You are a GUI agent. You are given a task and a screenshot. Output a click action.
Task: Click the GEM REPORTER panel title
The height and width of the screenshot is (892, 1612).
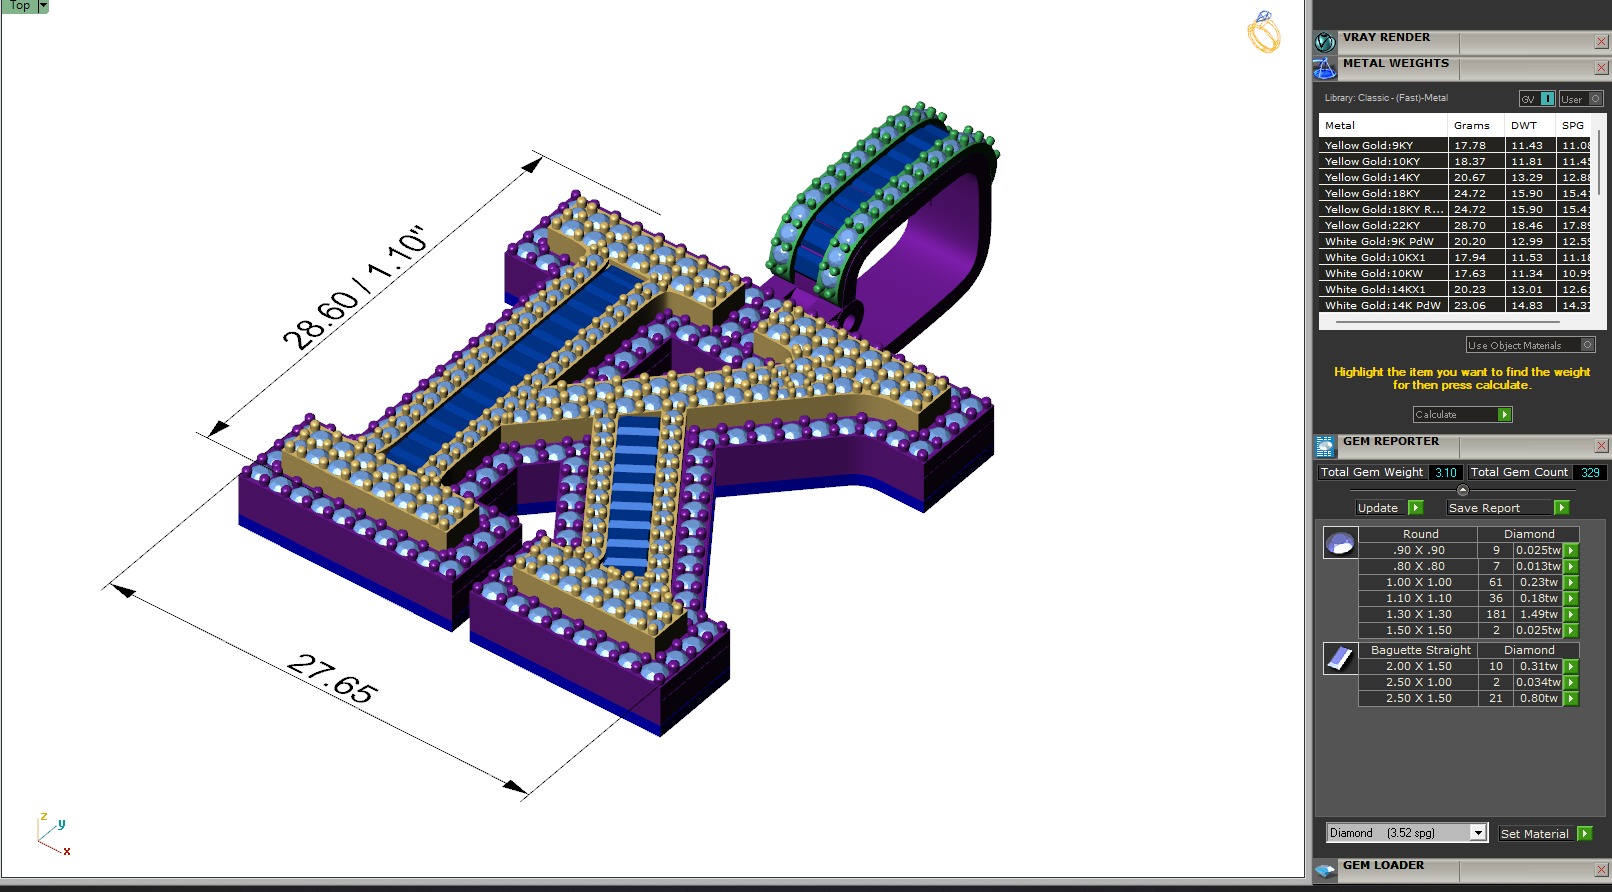tap(1391, 441)
